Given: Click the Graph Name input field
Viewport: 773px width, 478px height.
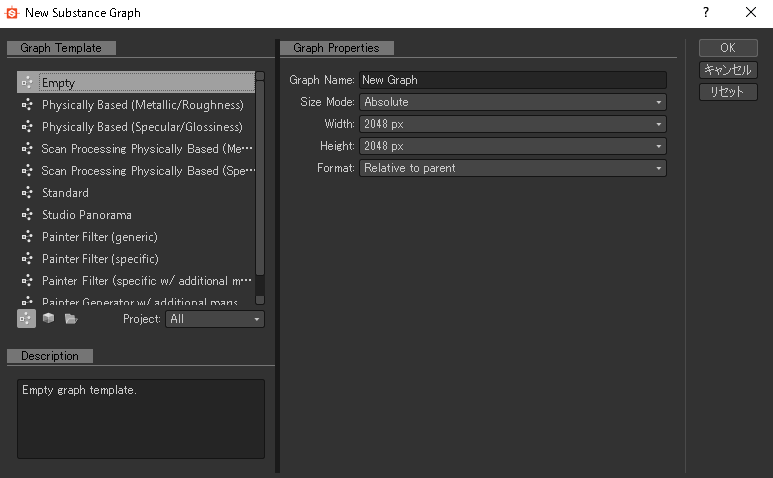Looking at the screenshot, I should [513, 80].
